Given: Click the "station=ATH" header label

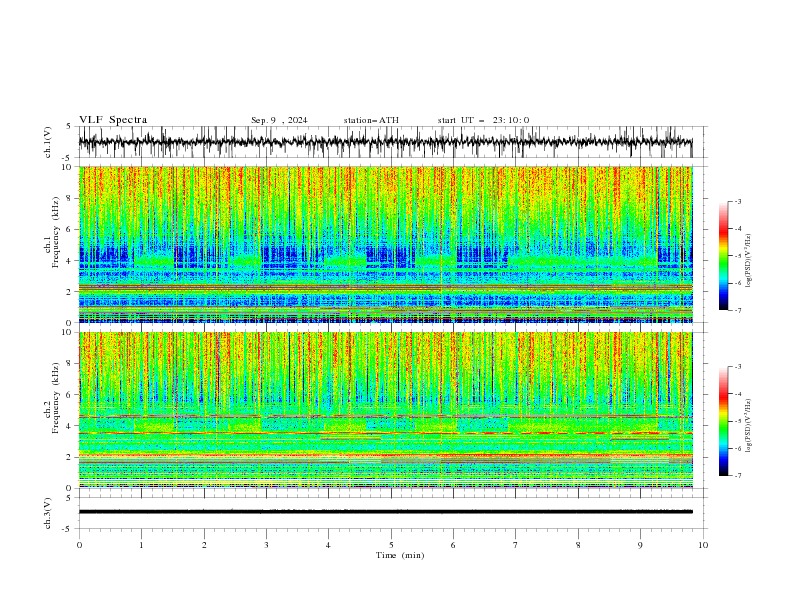Looking at the screenshot, I should pos(371,120).
